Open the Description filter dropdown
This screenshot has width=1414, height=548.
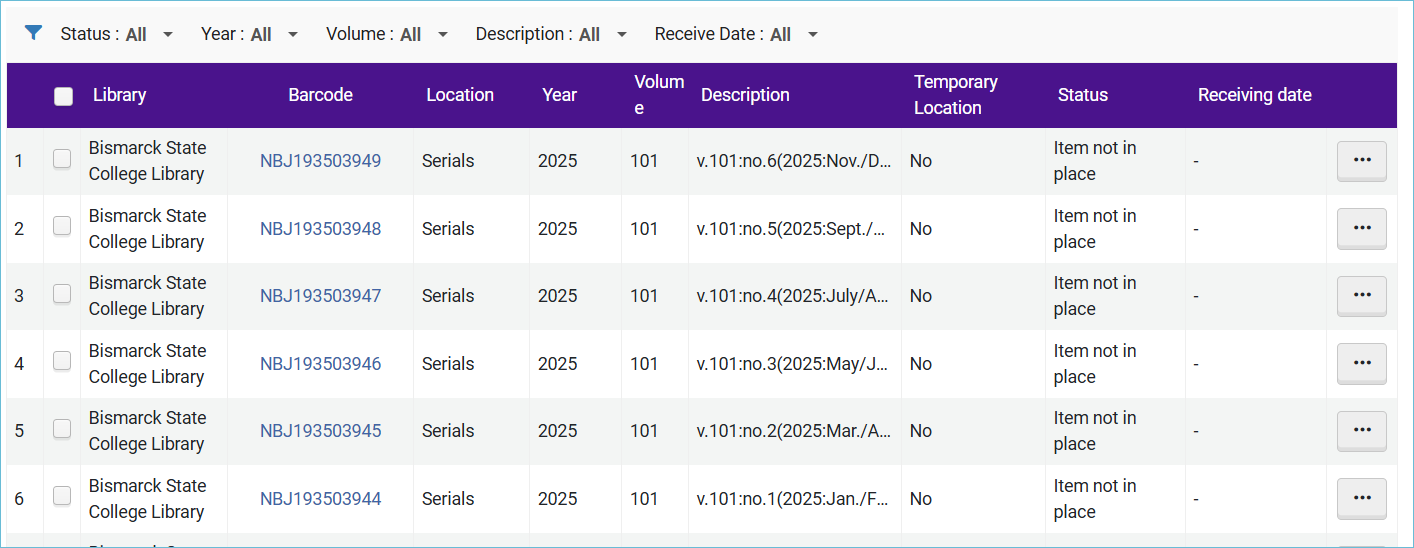click(551, 34)
